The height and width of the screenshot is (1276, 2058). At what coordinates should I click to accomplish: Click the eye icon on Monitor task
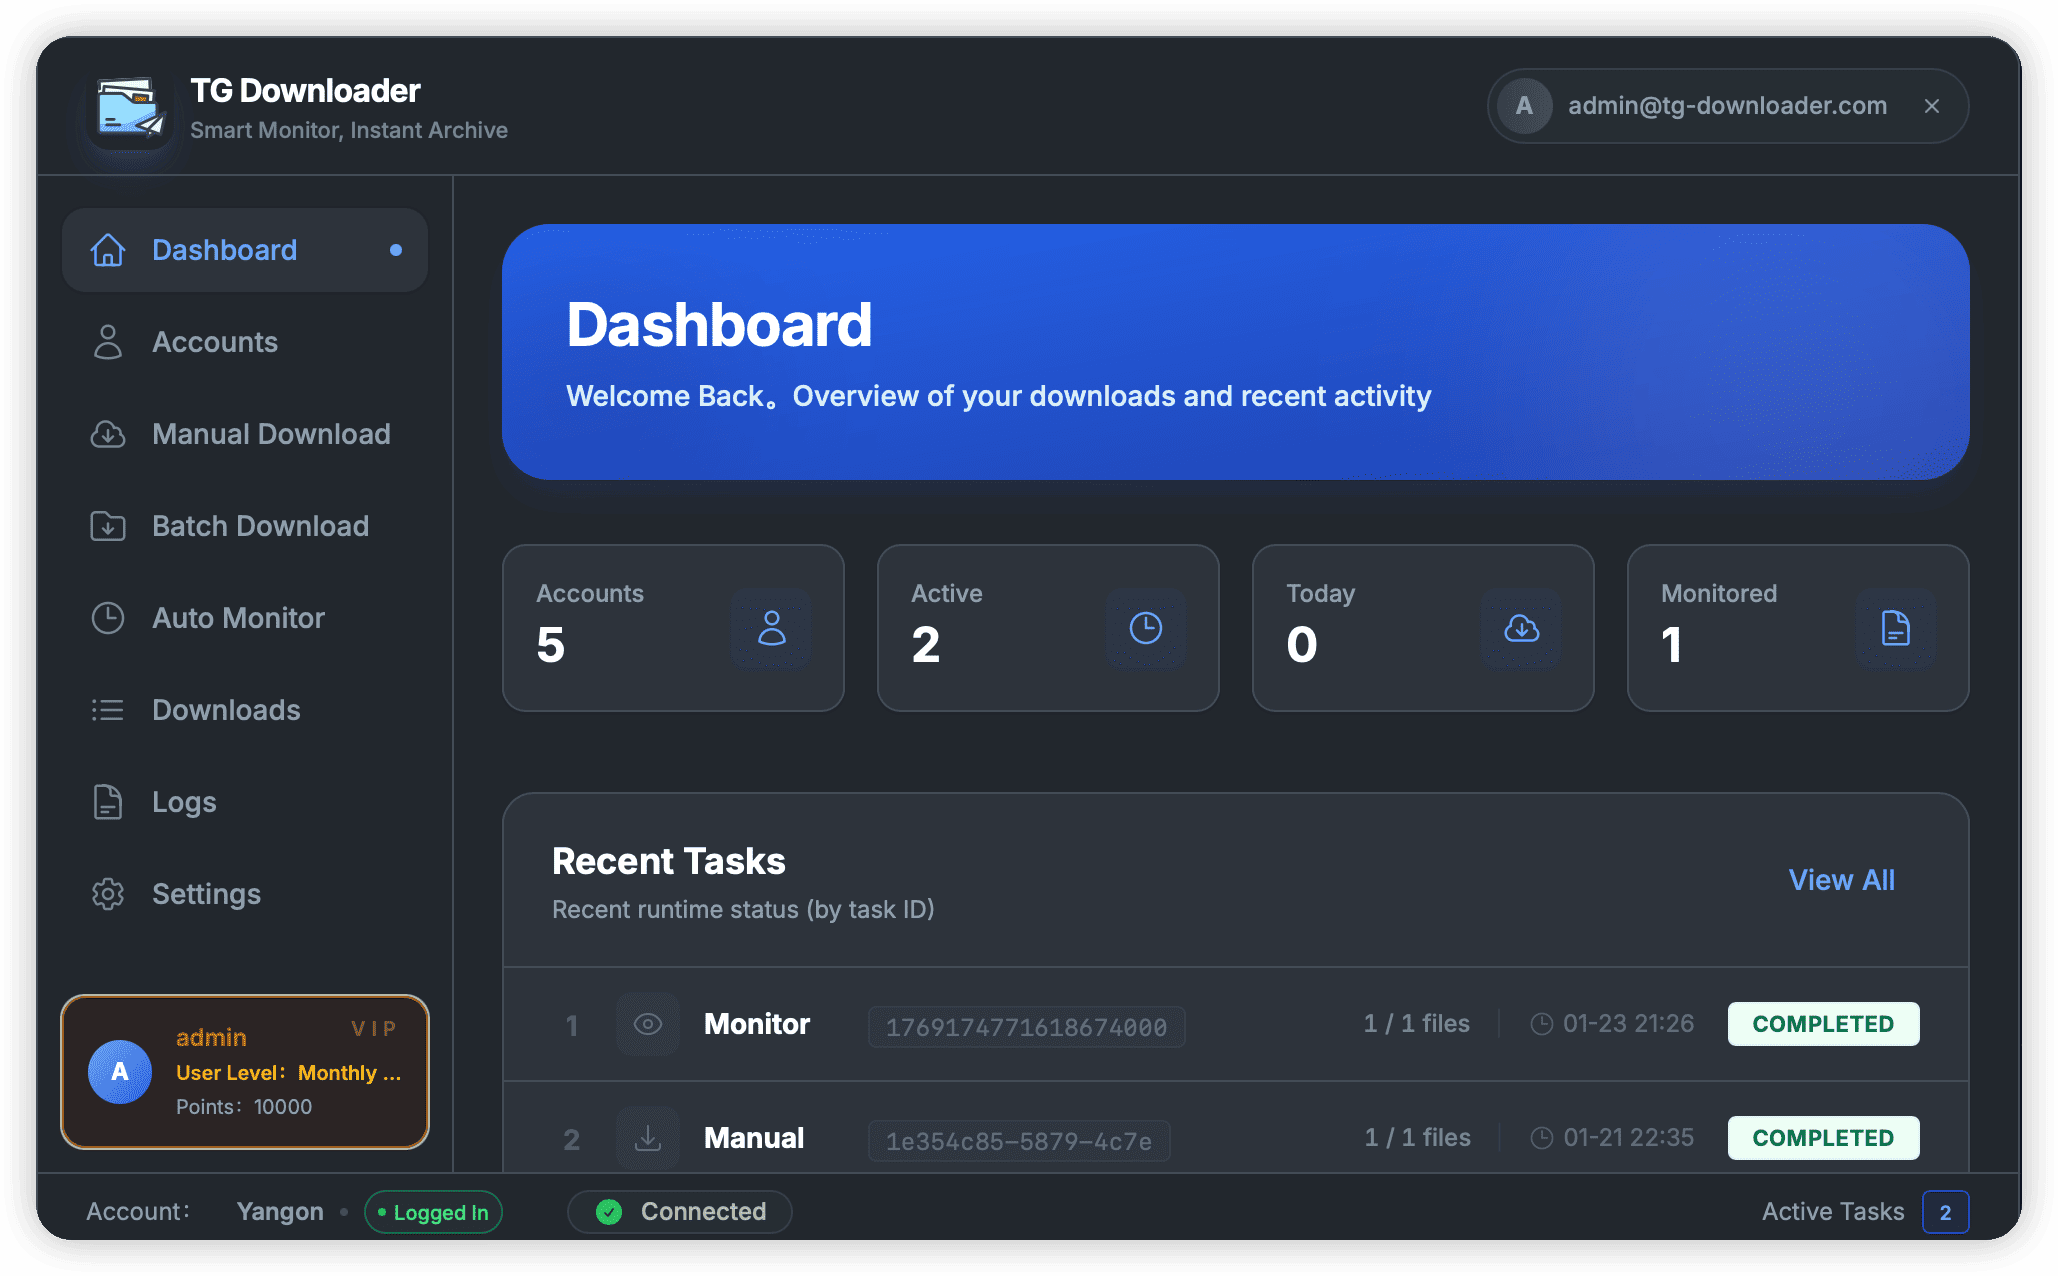pos(648,1024)
